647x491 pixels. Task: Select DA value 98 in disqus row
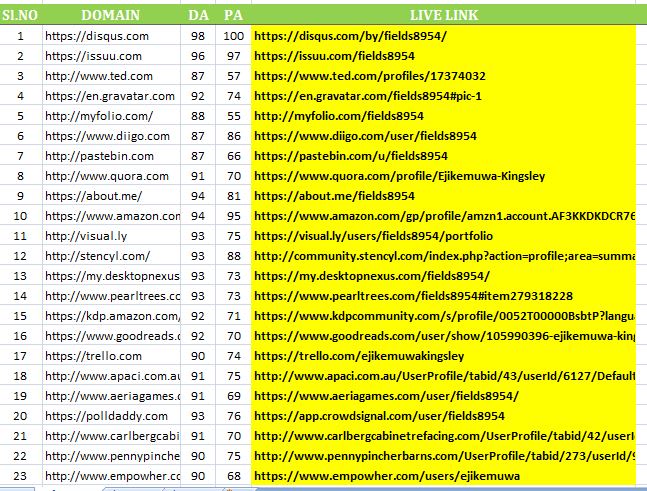[x=198, y=36]
